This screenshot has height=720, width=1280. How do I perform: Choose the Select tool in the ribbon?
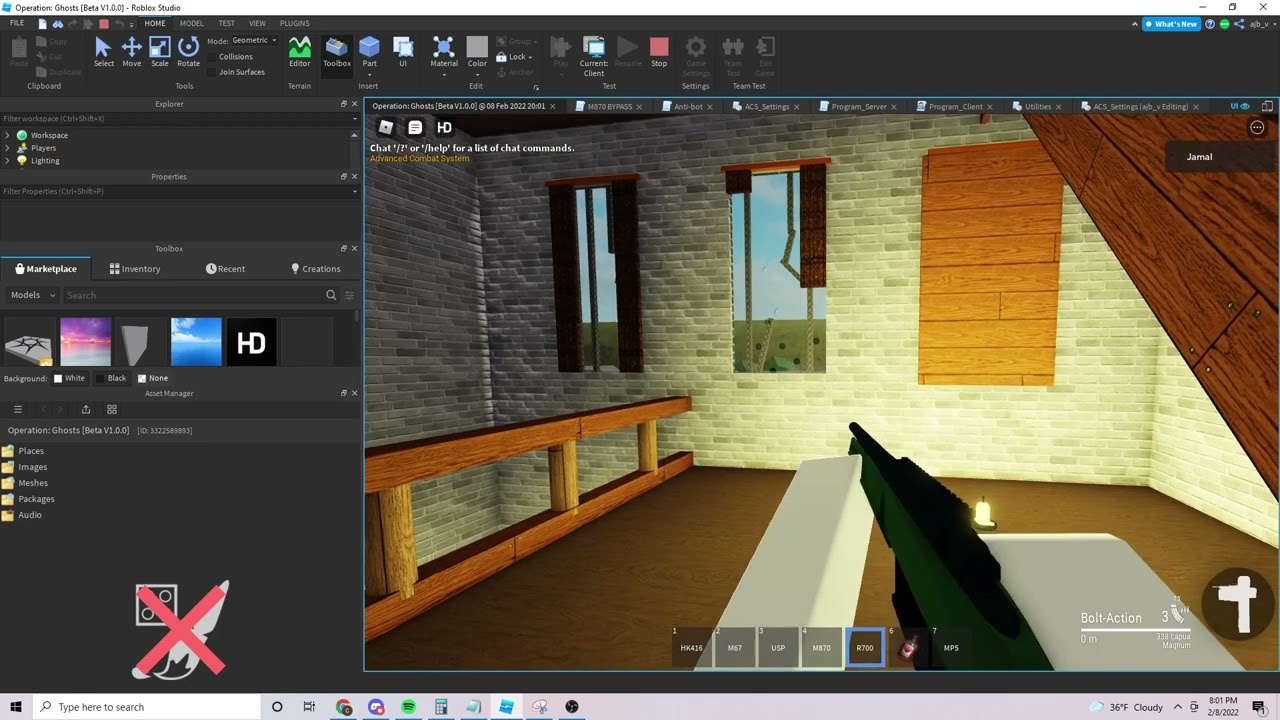(103, 52)
